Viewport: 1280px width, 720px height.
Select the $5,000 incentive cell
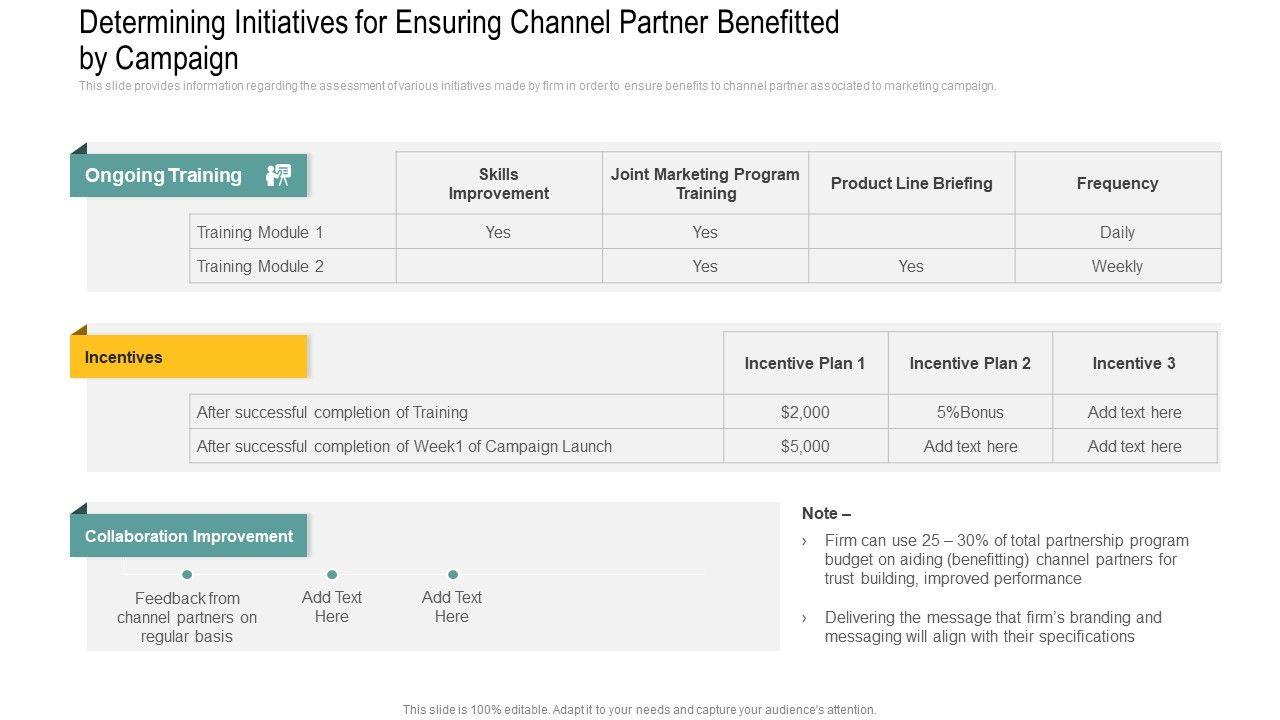click(805, 446)
